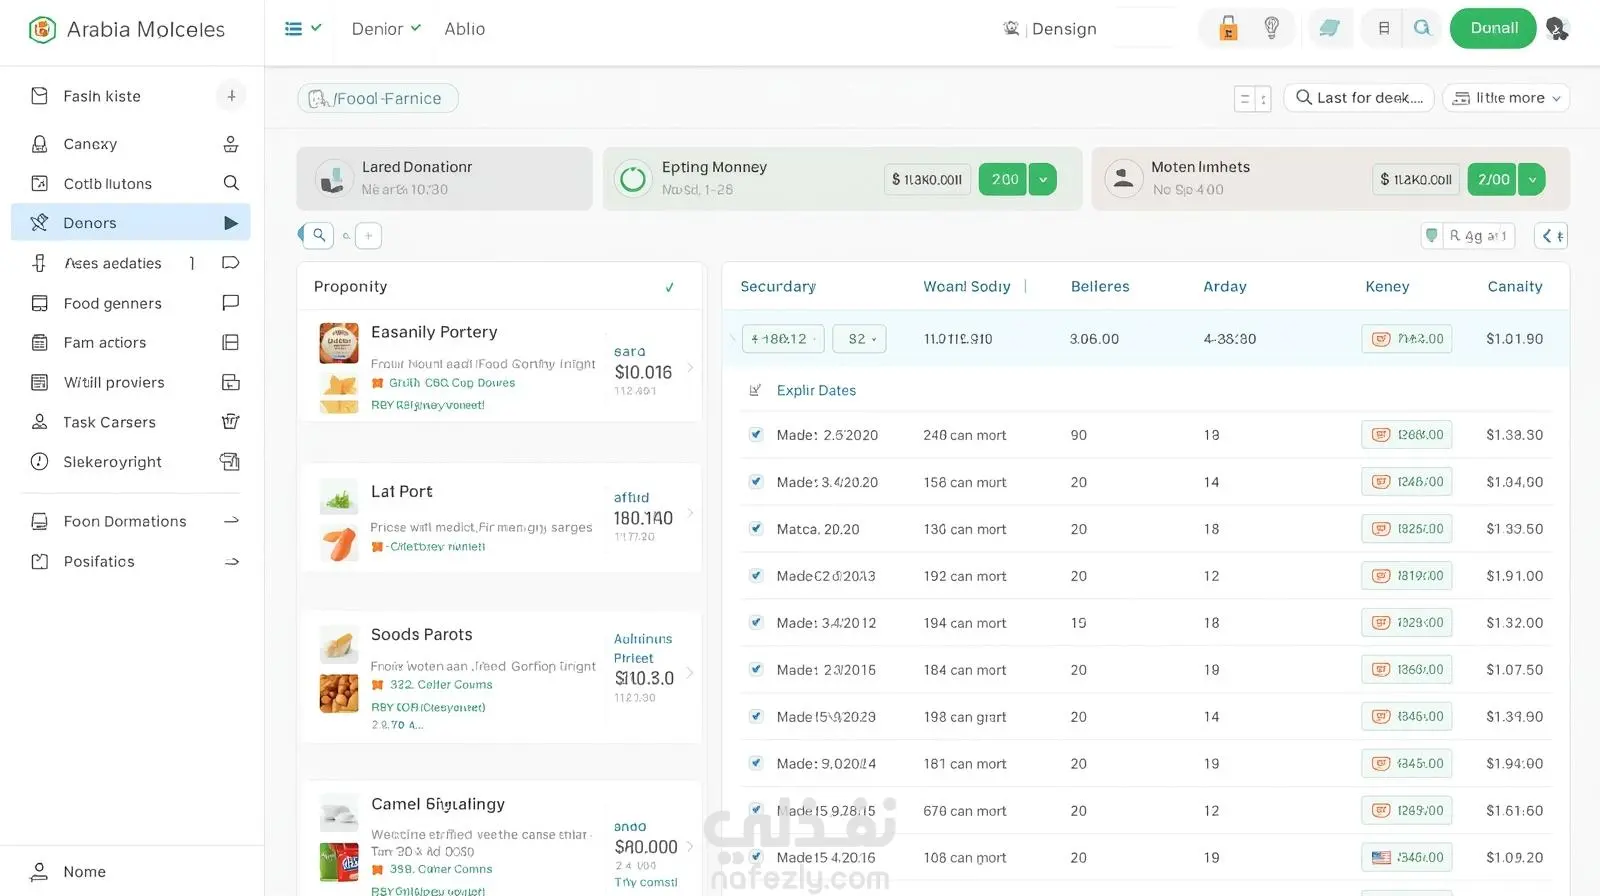Open the Lal Port list item

pyautogui.click(x=501, y=517)
